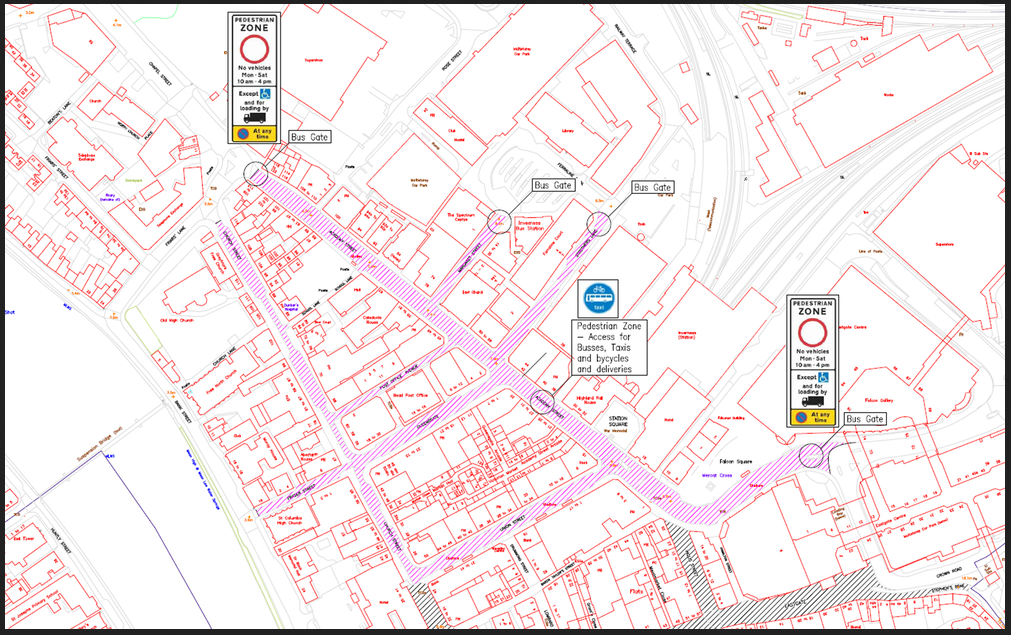Viewport: 1011px width, 635px height.
Task: Select the Inverness Bus Station label
Action: coord(528,227)
